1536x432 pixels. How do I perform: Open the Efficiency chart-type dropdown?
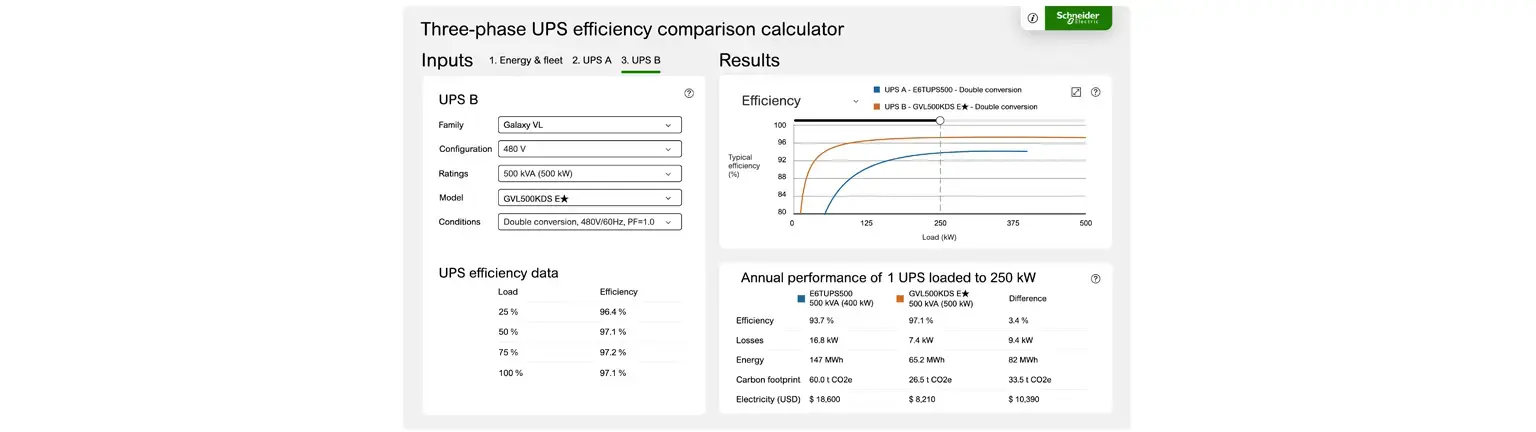click(x=801, y=101)
